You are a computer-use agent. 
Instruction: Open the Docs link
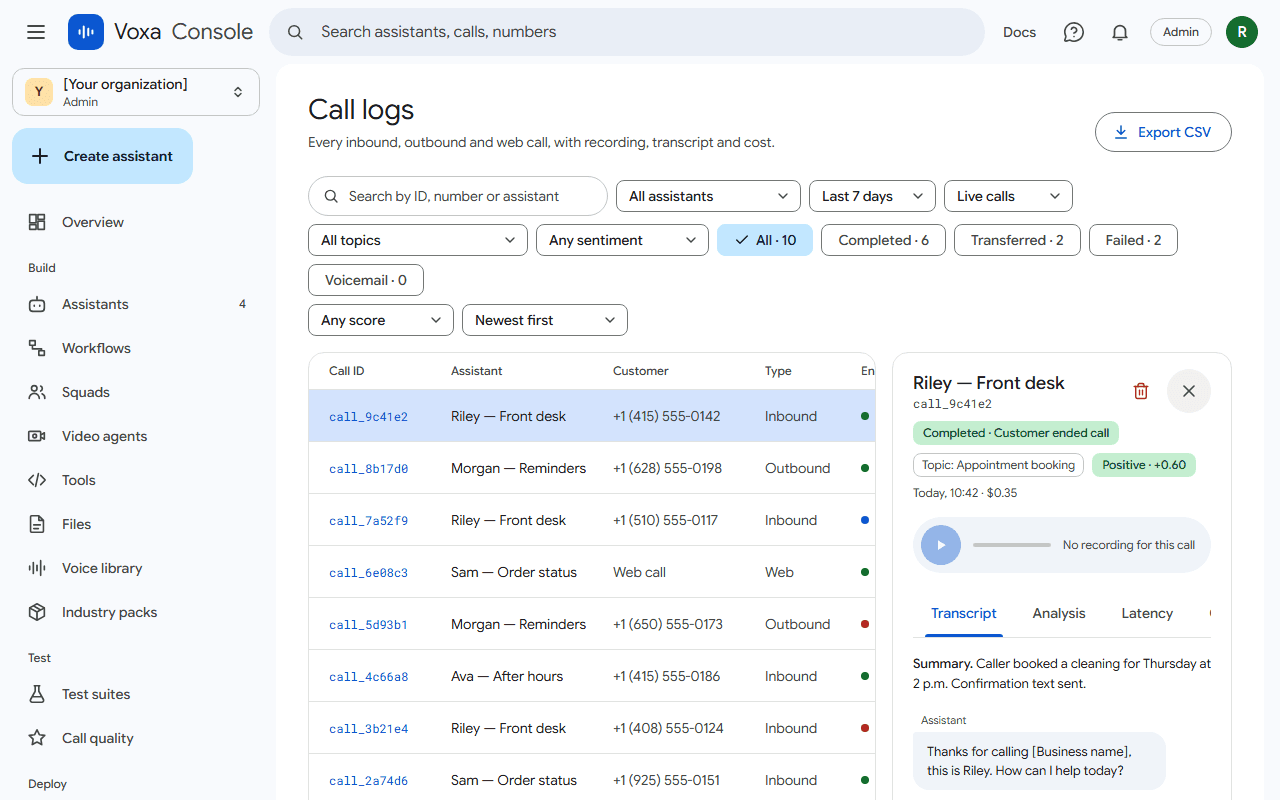point(1019,32)
